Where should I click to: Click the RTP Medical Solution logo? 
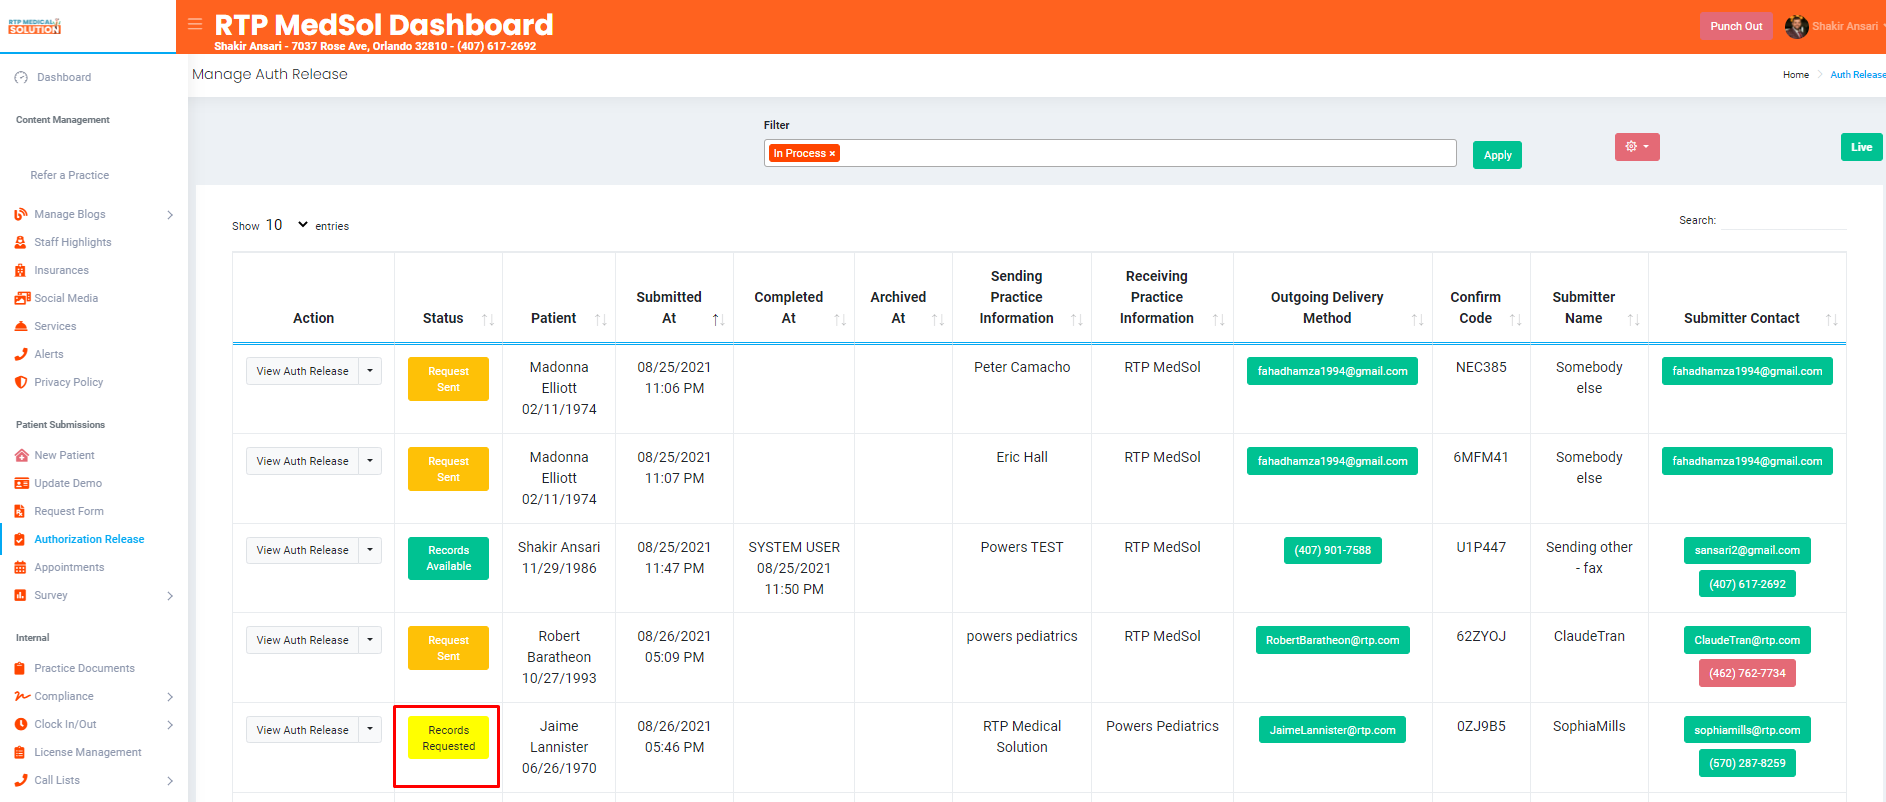[x=35, y=26]
